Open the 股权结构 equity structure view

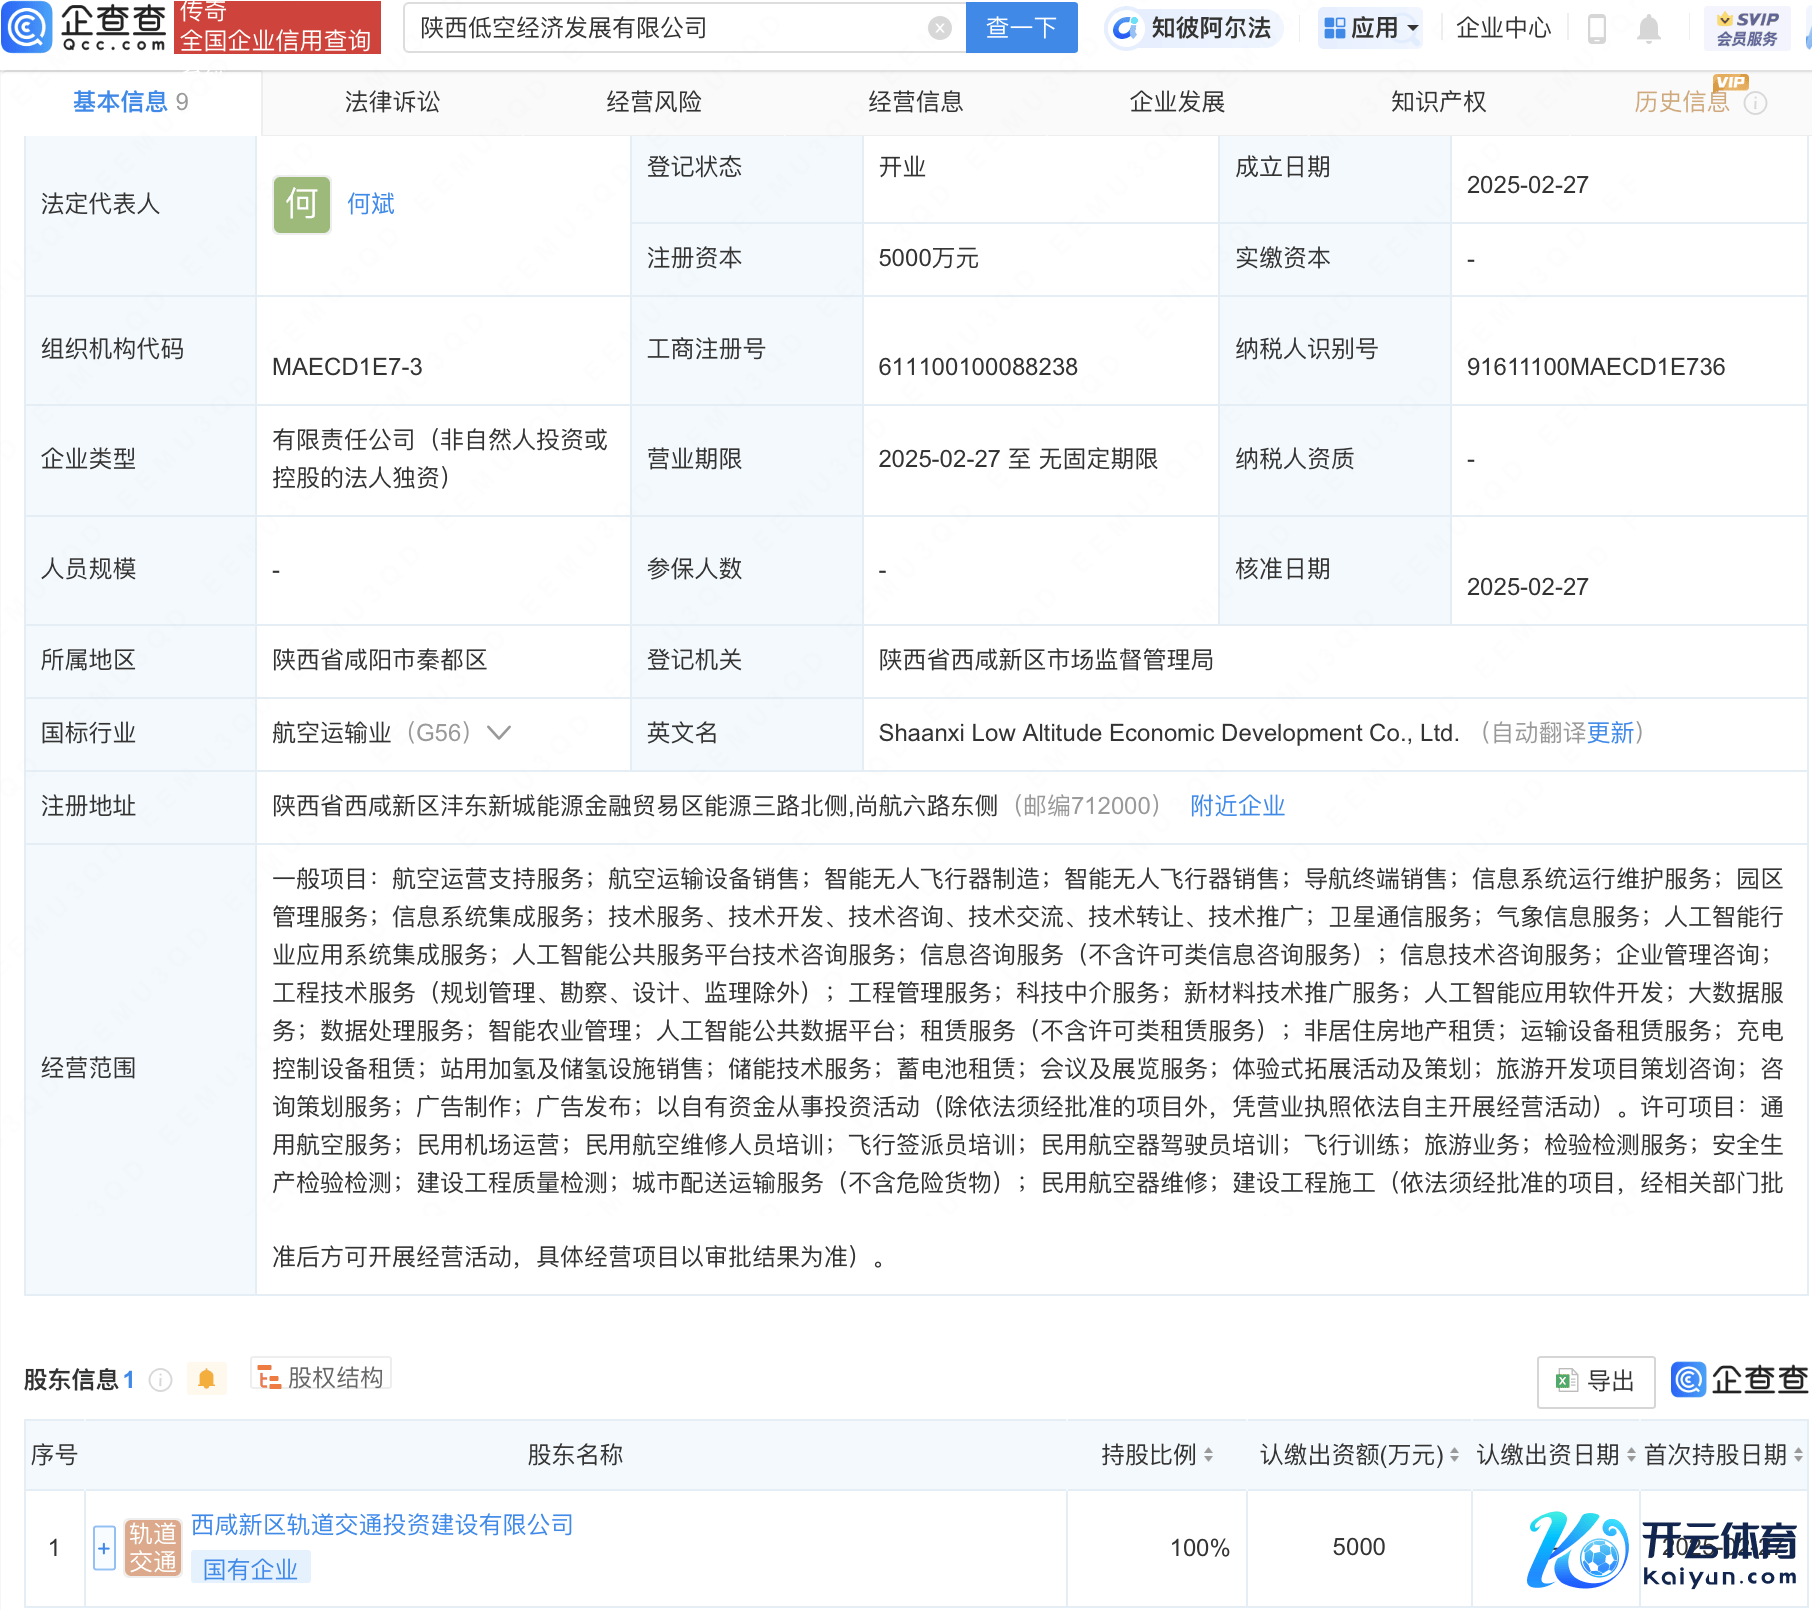coord(321,1378)
